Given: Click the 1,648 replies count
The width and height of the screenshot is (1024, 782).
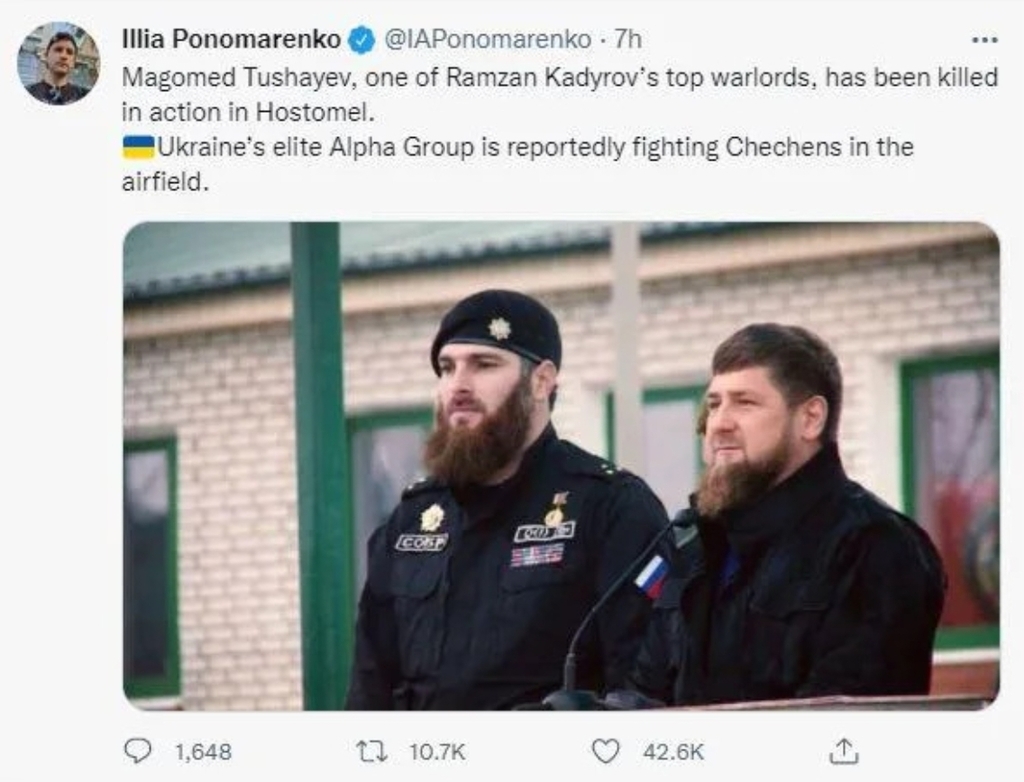Looking at the screenshot, I should pos(203,752).
